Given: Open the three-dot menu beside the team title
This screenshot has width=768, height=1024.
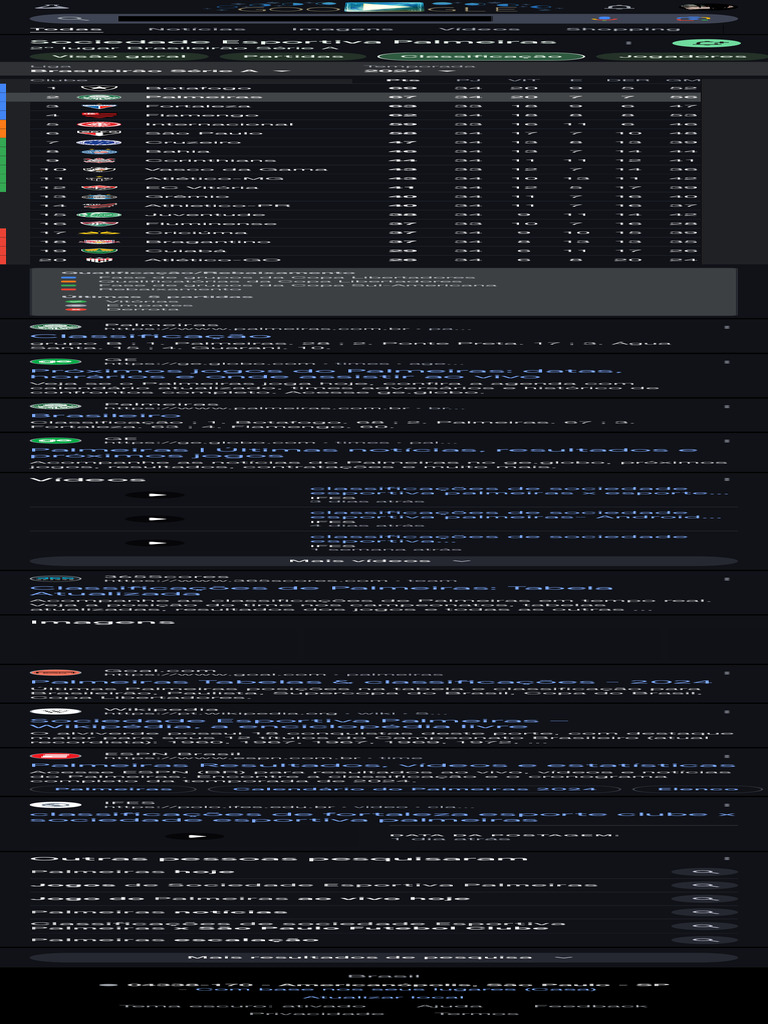Looking at the screenshot, I should tap(629, 43).
